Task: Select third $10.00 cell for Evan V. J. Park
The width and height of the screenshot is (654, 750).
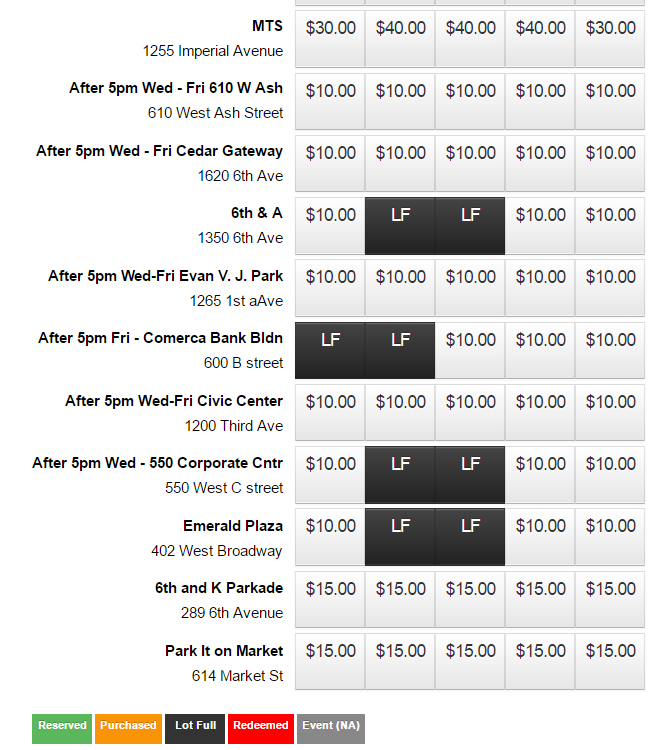Action: point(470,288)
